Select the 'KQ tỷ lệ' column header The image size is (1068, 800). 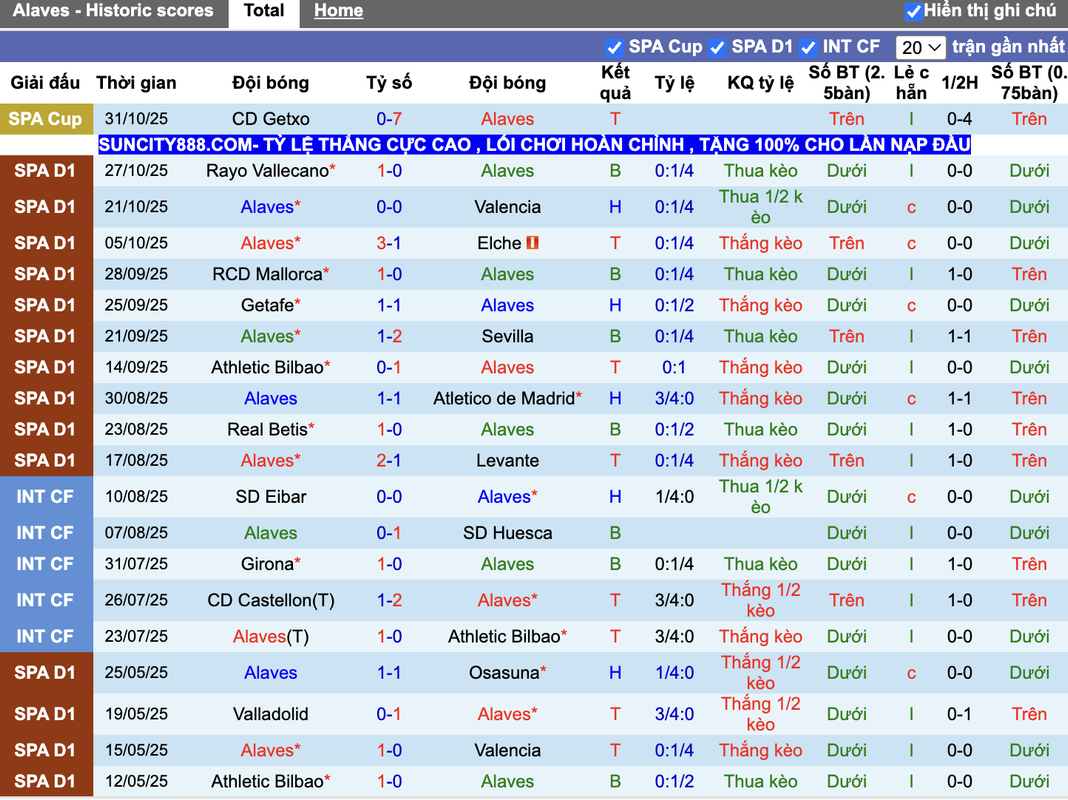tap(760, 82)
